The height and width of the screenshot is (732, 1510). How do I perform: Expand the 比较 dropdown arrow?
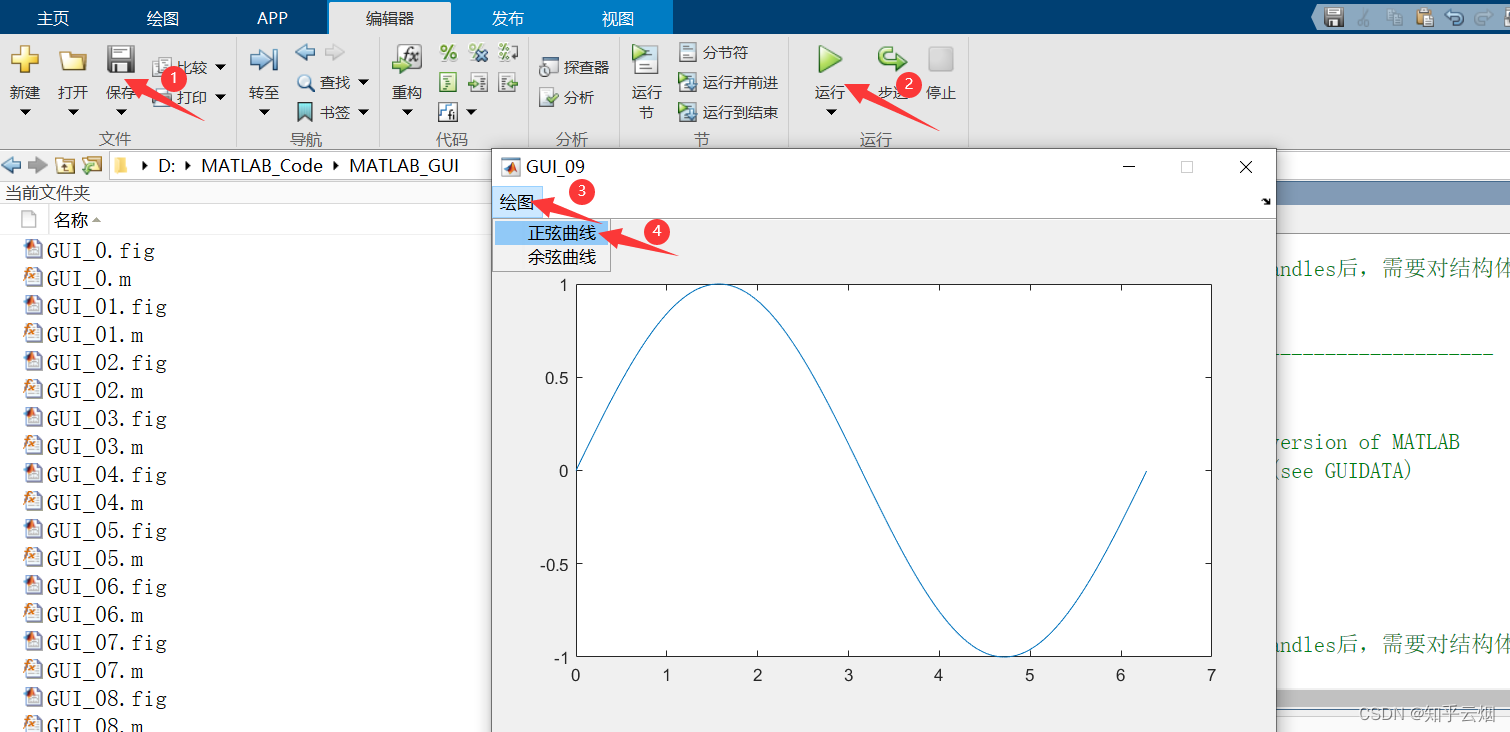(x=220, y=67)
